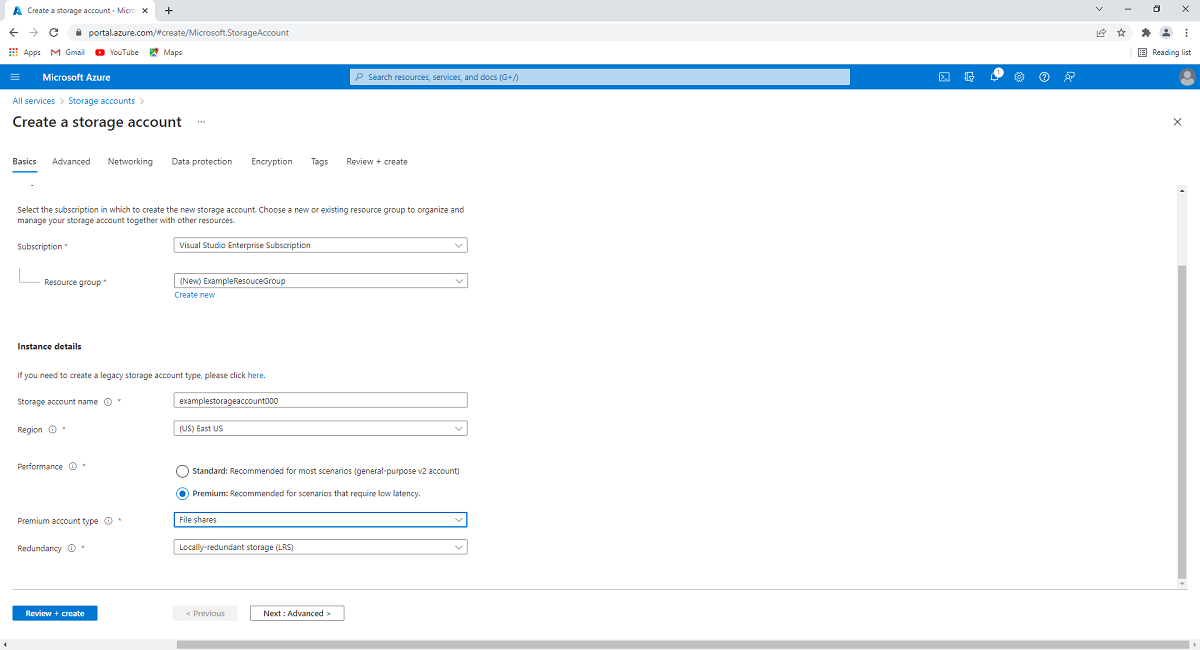Screen dimensions: 1200x650
Task: Switch to the Tags tab
Action: pos(319,161)
